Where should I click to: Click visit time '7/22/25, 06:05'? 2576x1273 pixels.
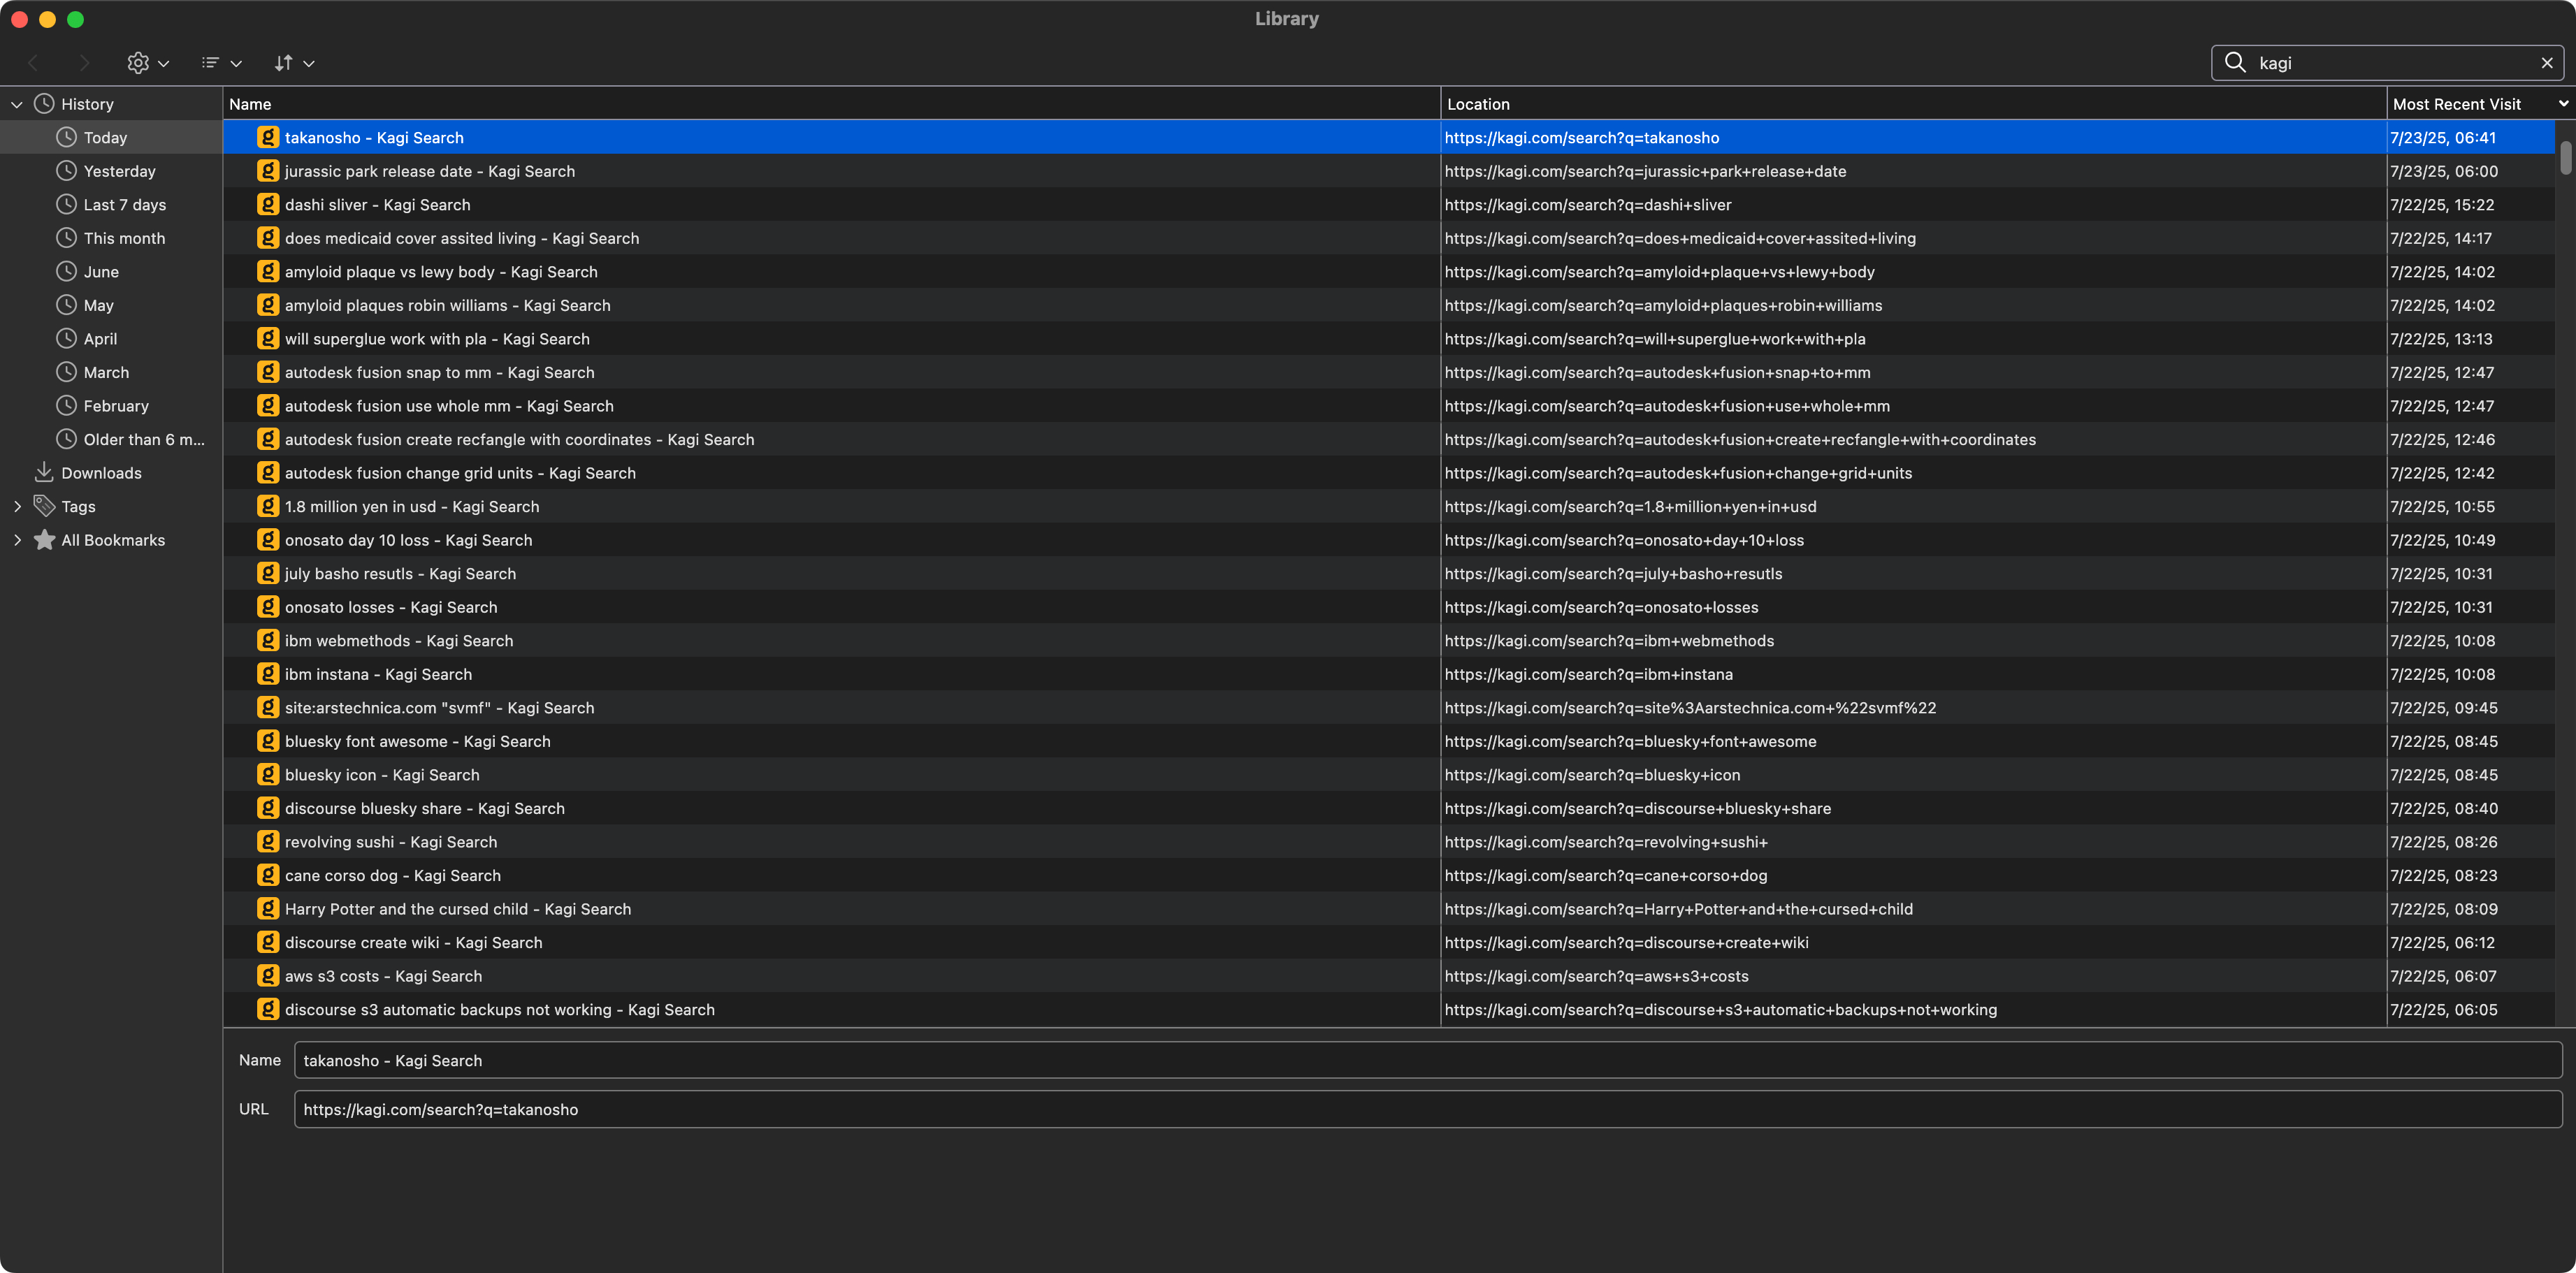point(2443,1009)
